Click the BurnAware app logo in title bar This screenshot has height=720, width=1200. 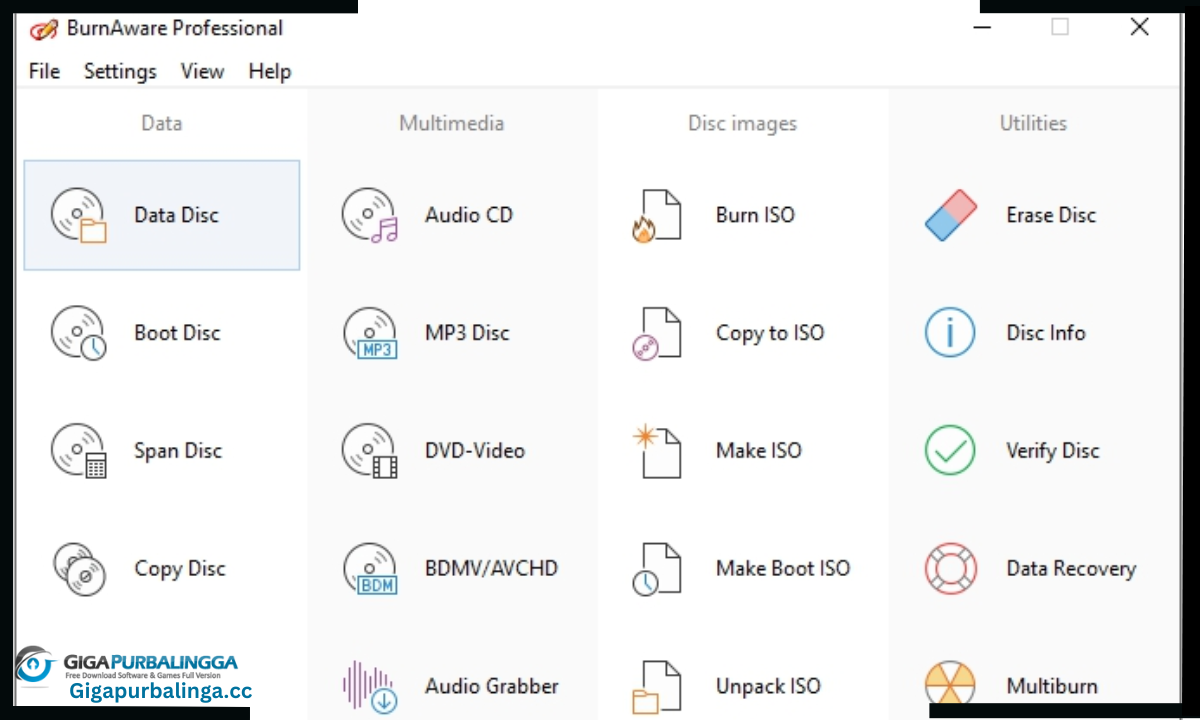pyautogui.click(x=44, y=29)
